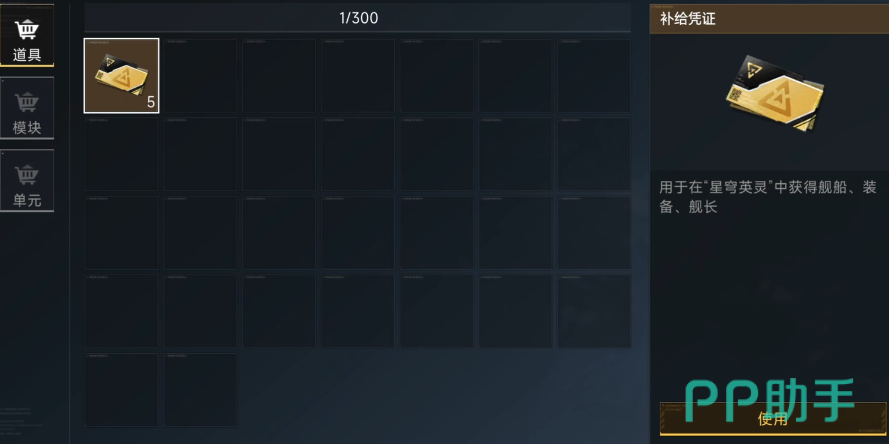Click the 补给凭证 title header

(687, 19)
